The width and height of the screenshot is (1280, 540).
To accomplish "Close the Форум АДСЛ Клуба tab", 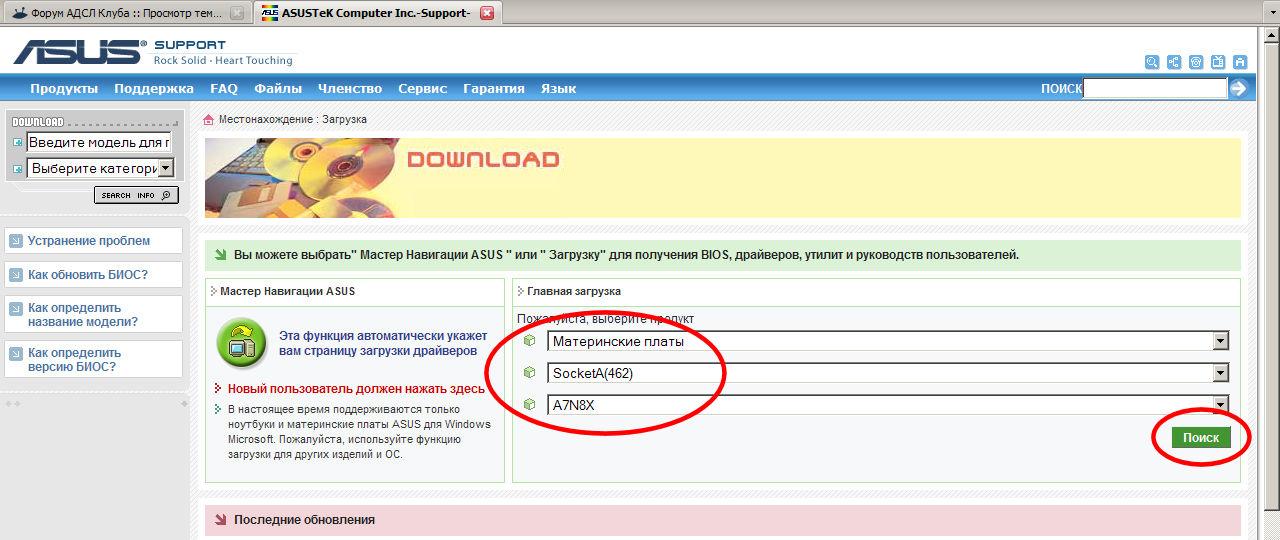I will [236, 13].
